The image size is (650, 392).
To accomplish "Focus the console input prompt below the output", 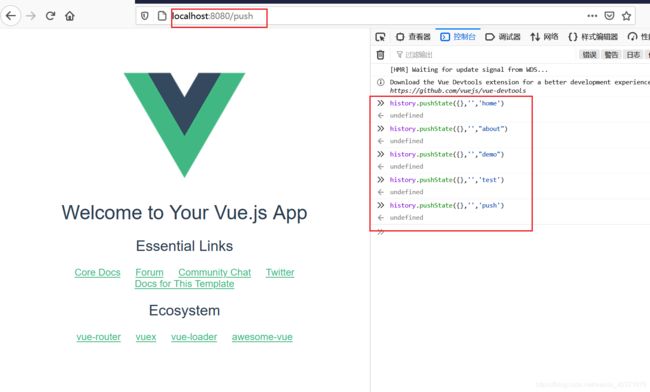I will point(514,232).
